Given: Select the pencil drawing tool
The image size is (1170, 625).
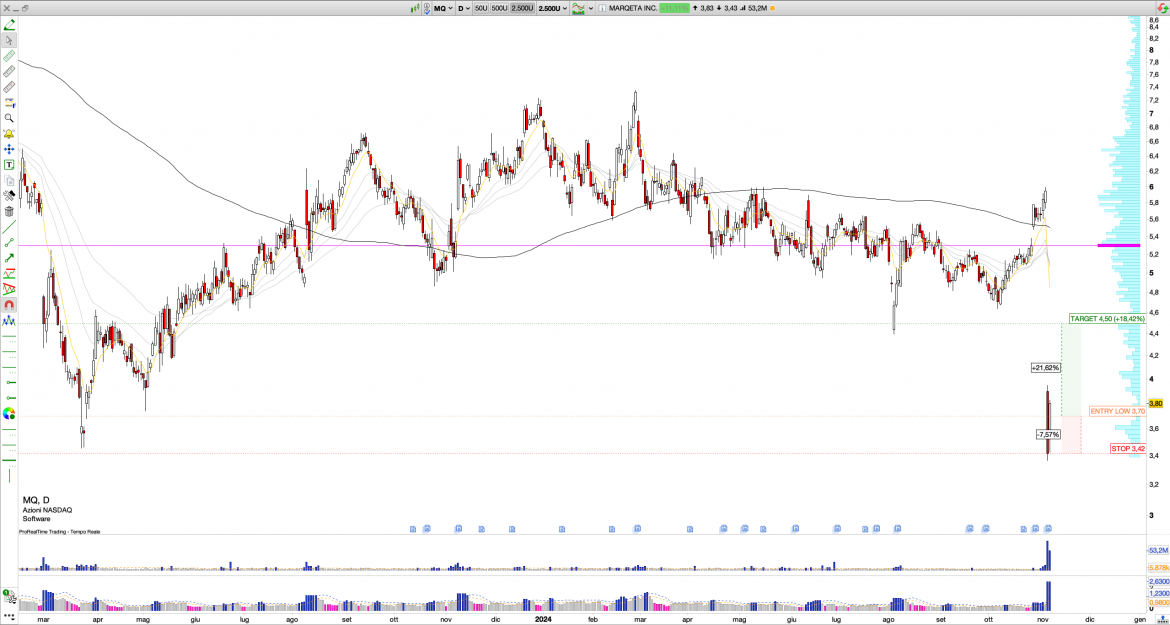Looking at the screenshot, I should click(x=9, y=22).
